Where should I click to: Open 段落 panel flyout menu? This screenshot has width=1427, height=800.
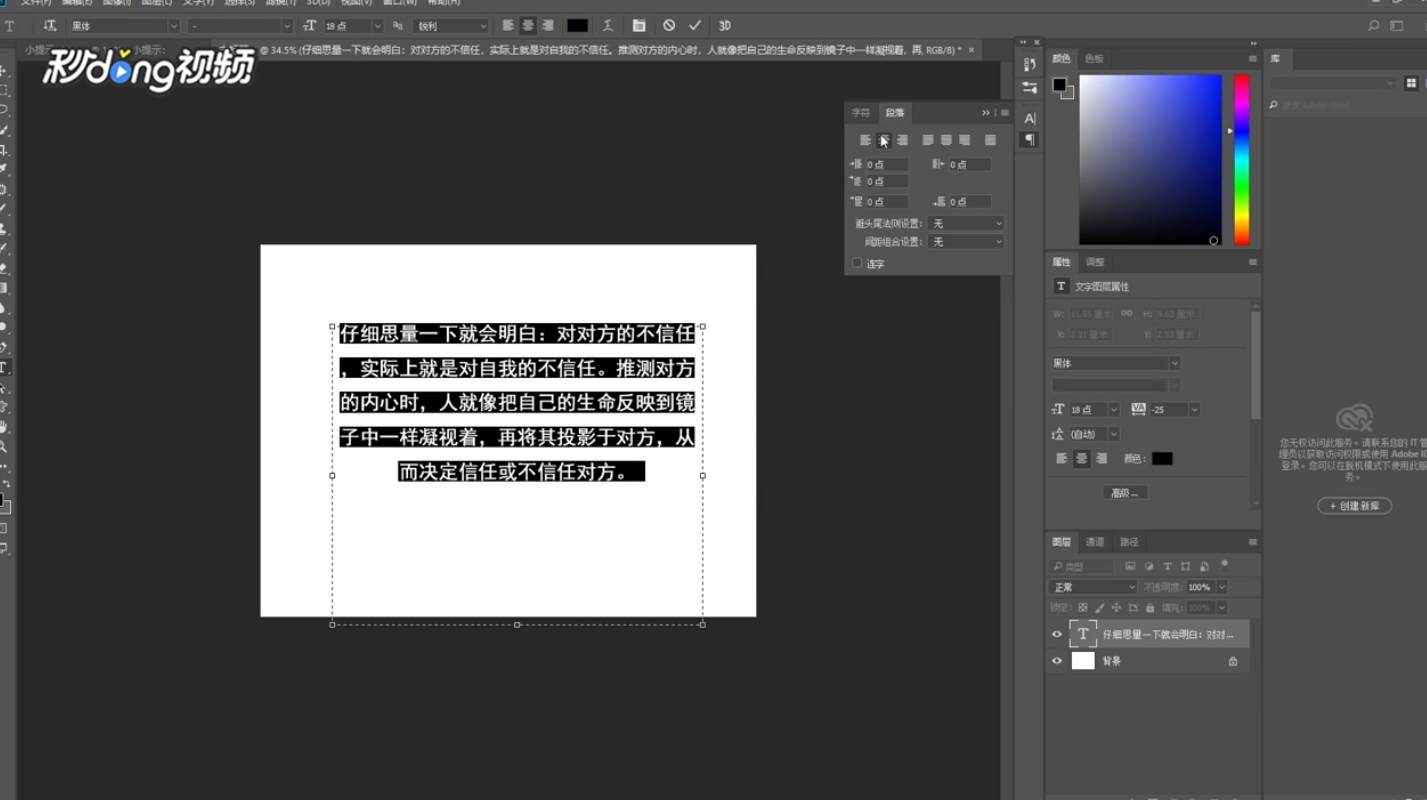(1005, 113)
